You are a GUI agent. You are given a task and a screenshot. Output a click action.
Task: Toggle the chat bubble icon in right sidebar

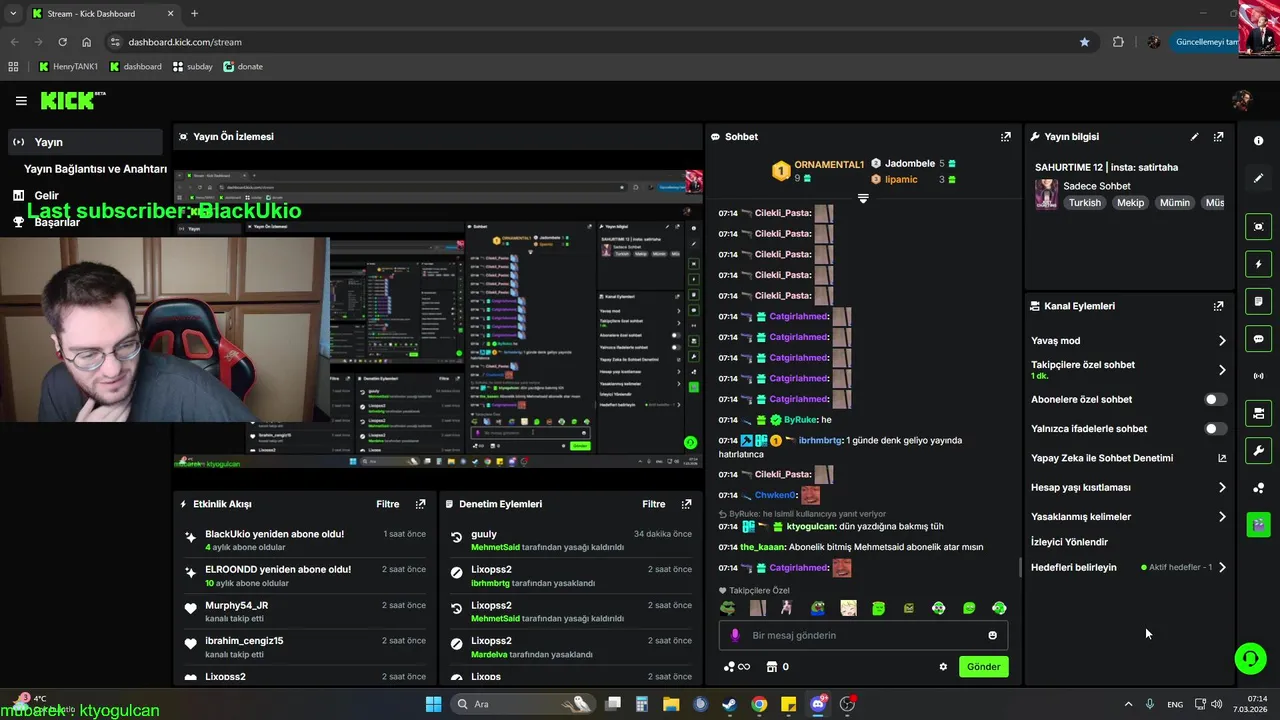(1258, 338)
